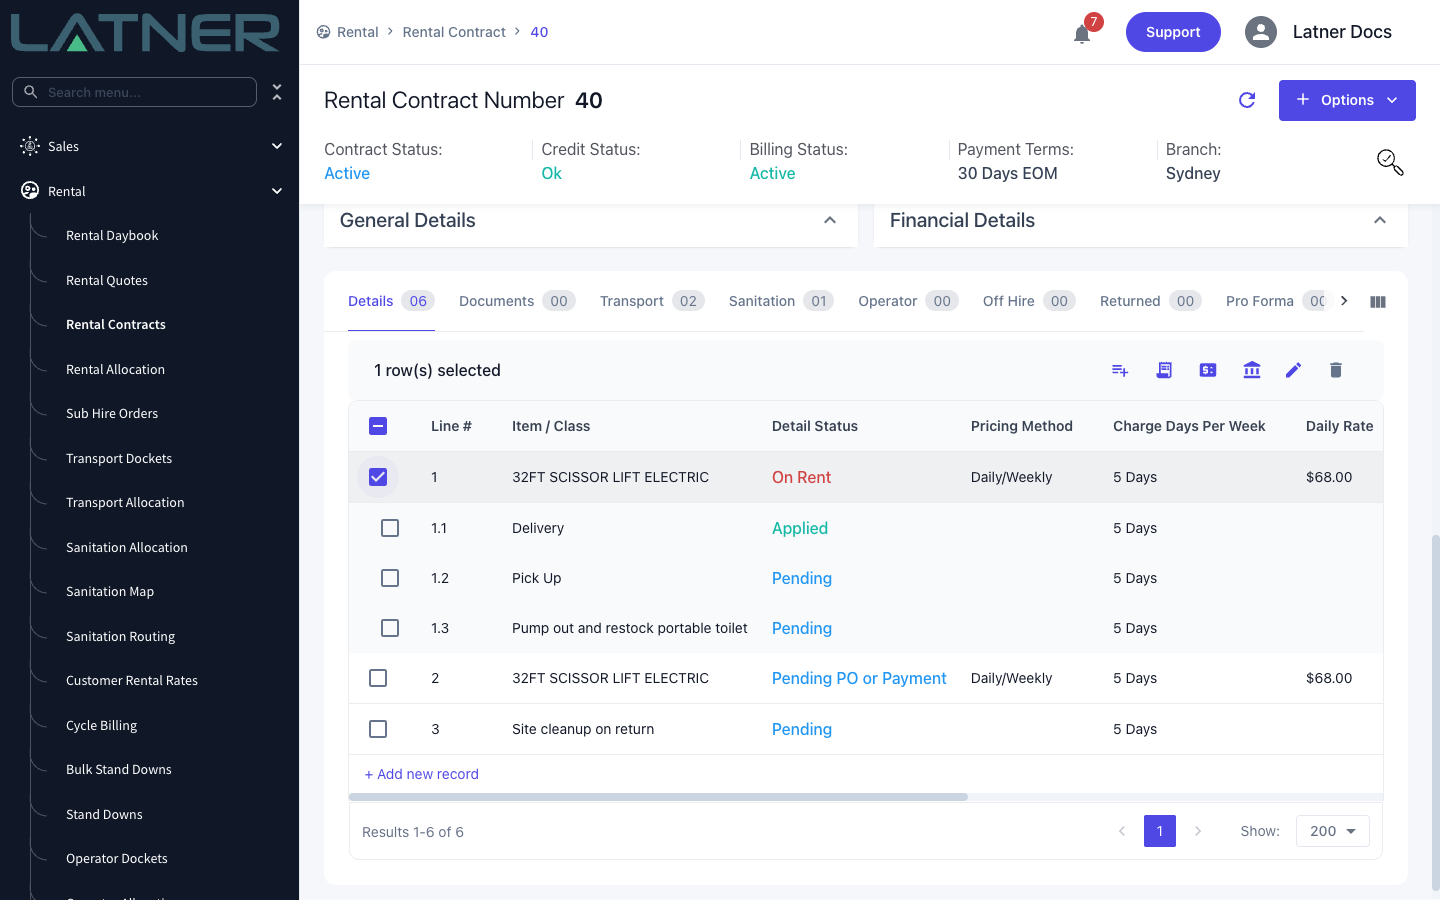Click the search magnifier near Branch

point(1390,162)
